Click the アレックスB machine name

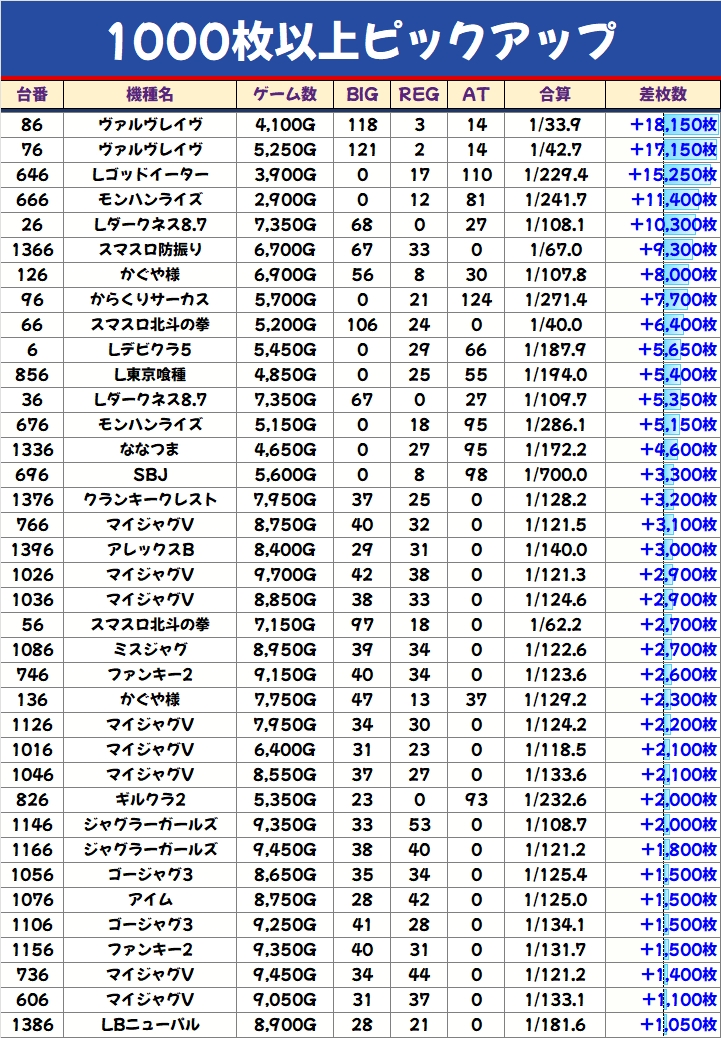click(x=150, y=549)
